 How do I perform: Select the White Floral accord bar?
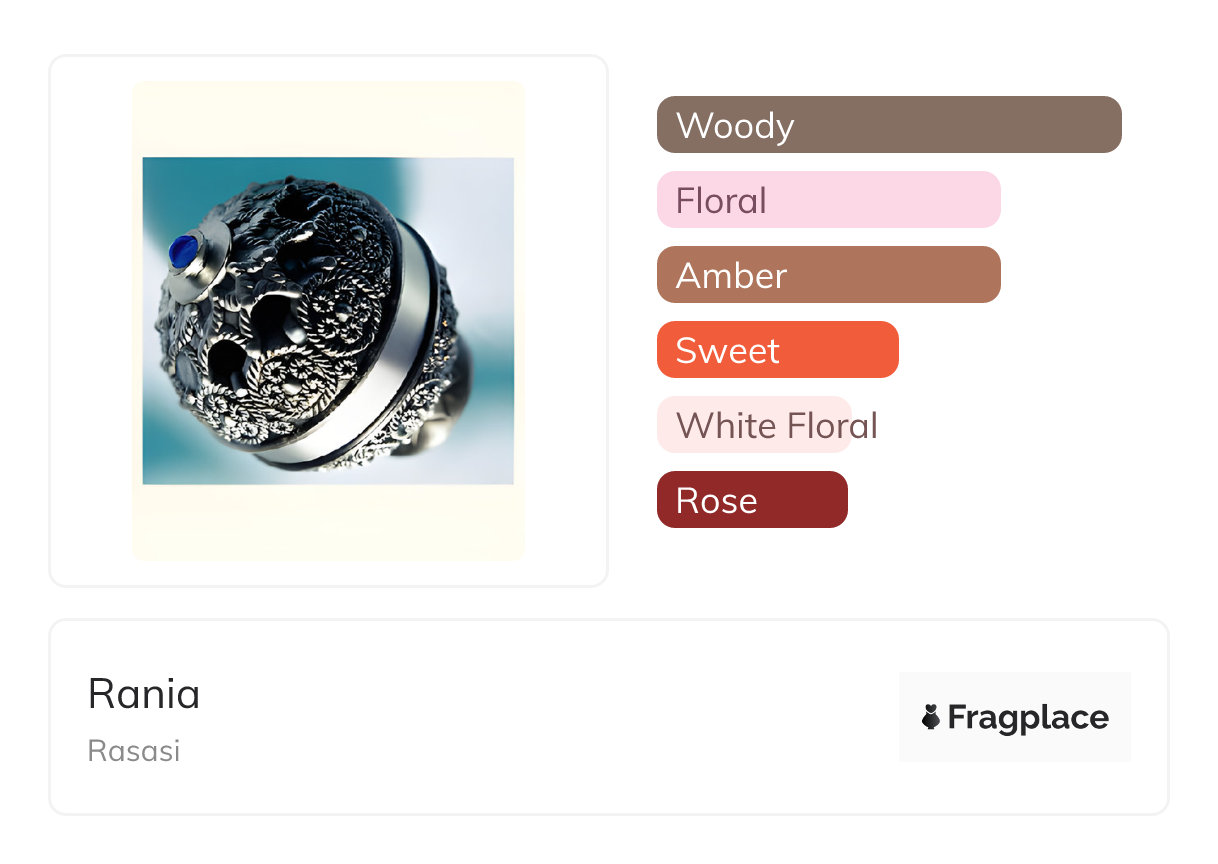point(754,425)
